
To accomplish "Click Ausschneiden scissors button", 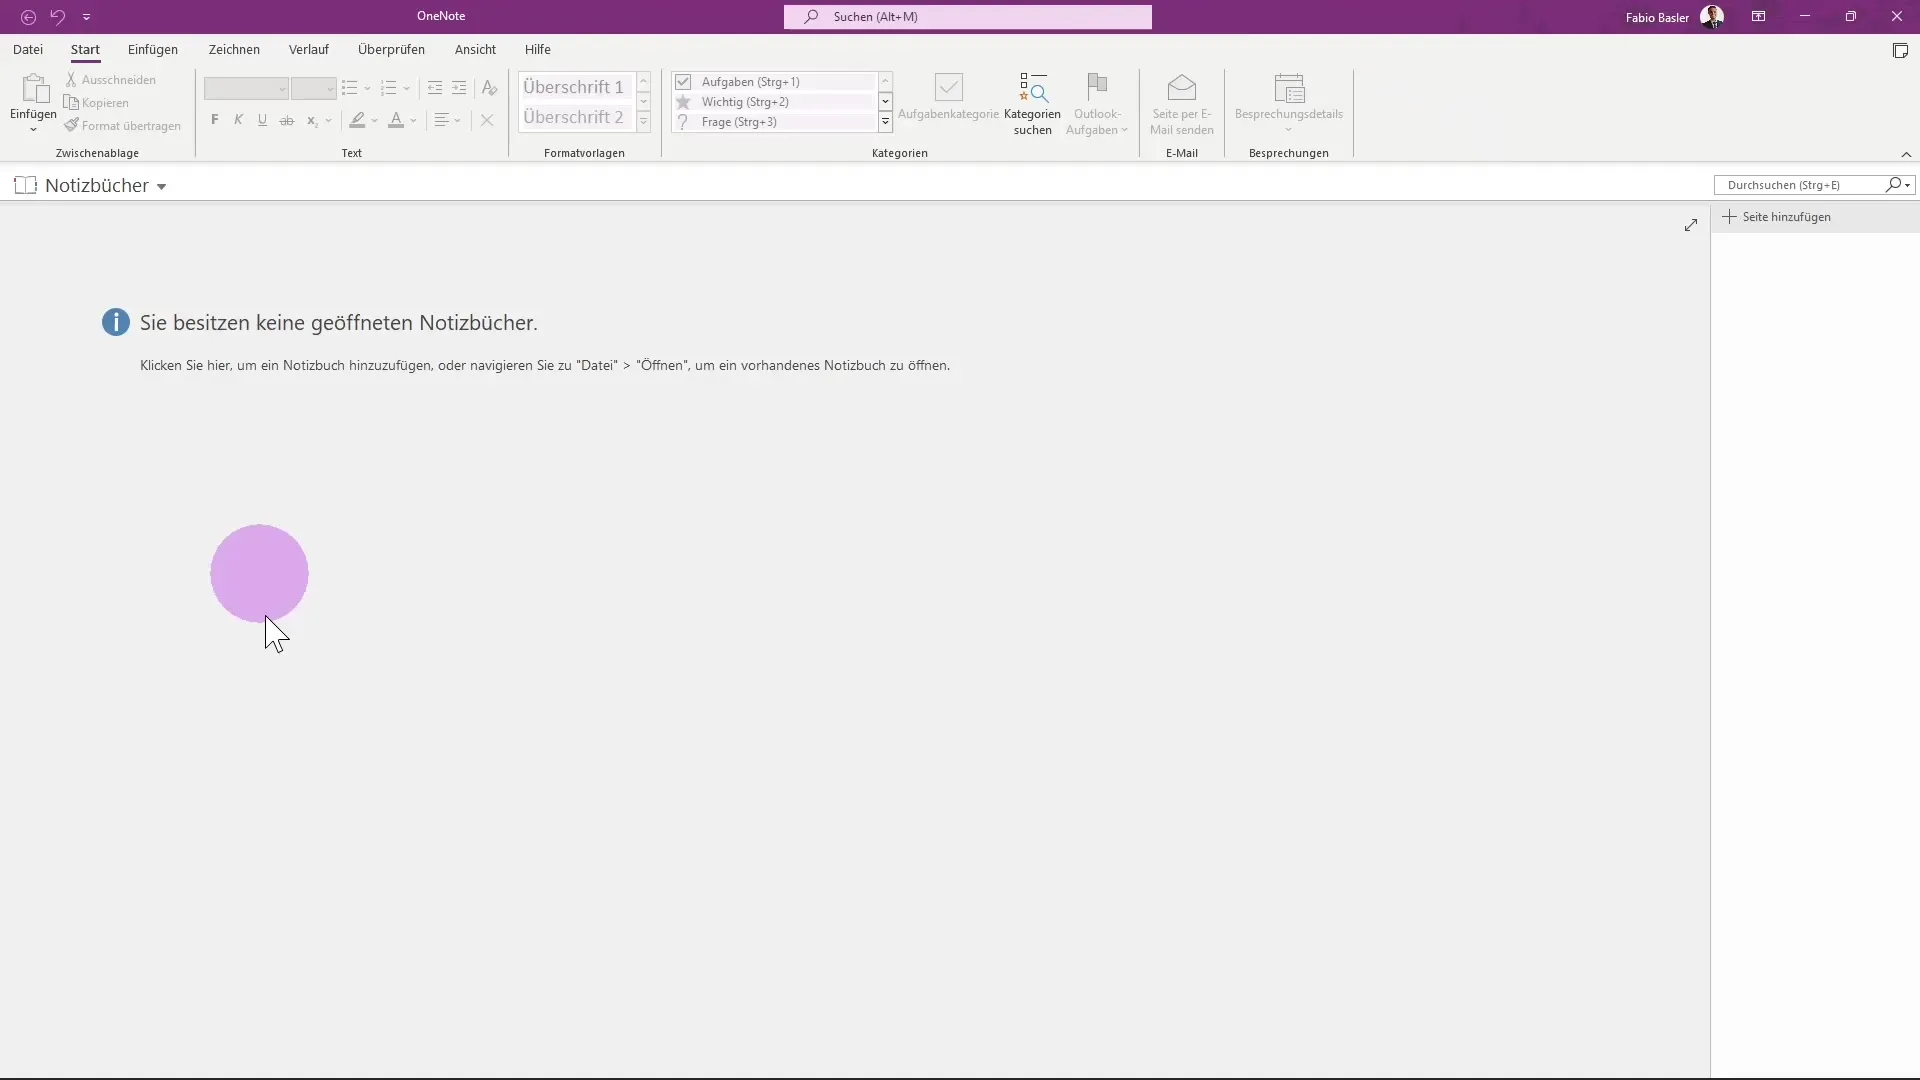I will pyautogui.click(x=111, y=79).
